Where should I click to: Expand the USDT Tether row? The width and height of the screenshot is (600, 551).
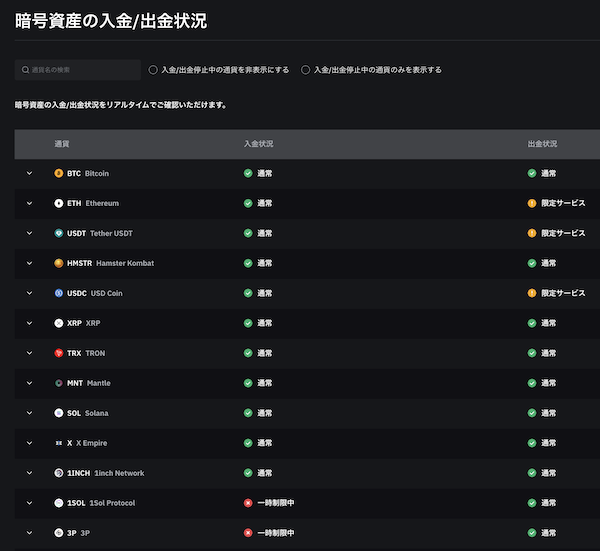pos(29,233)
